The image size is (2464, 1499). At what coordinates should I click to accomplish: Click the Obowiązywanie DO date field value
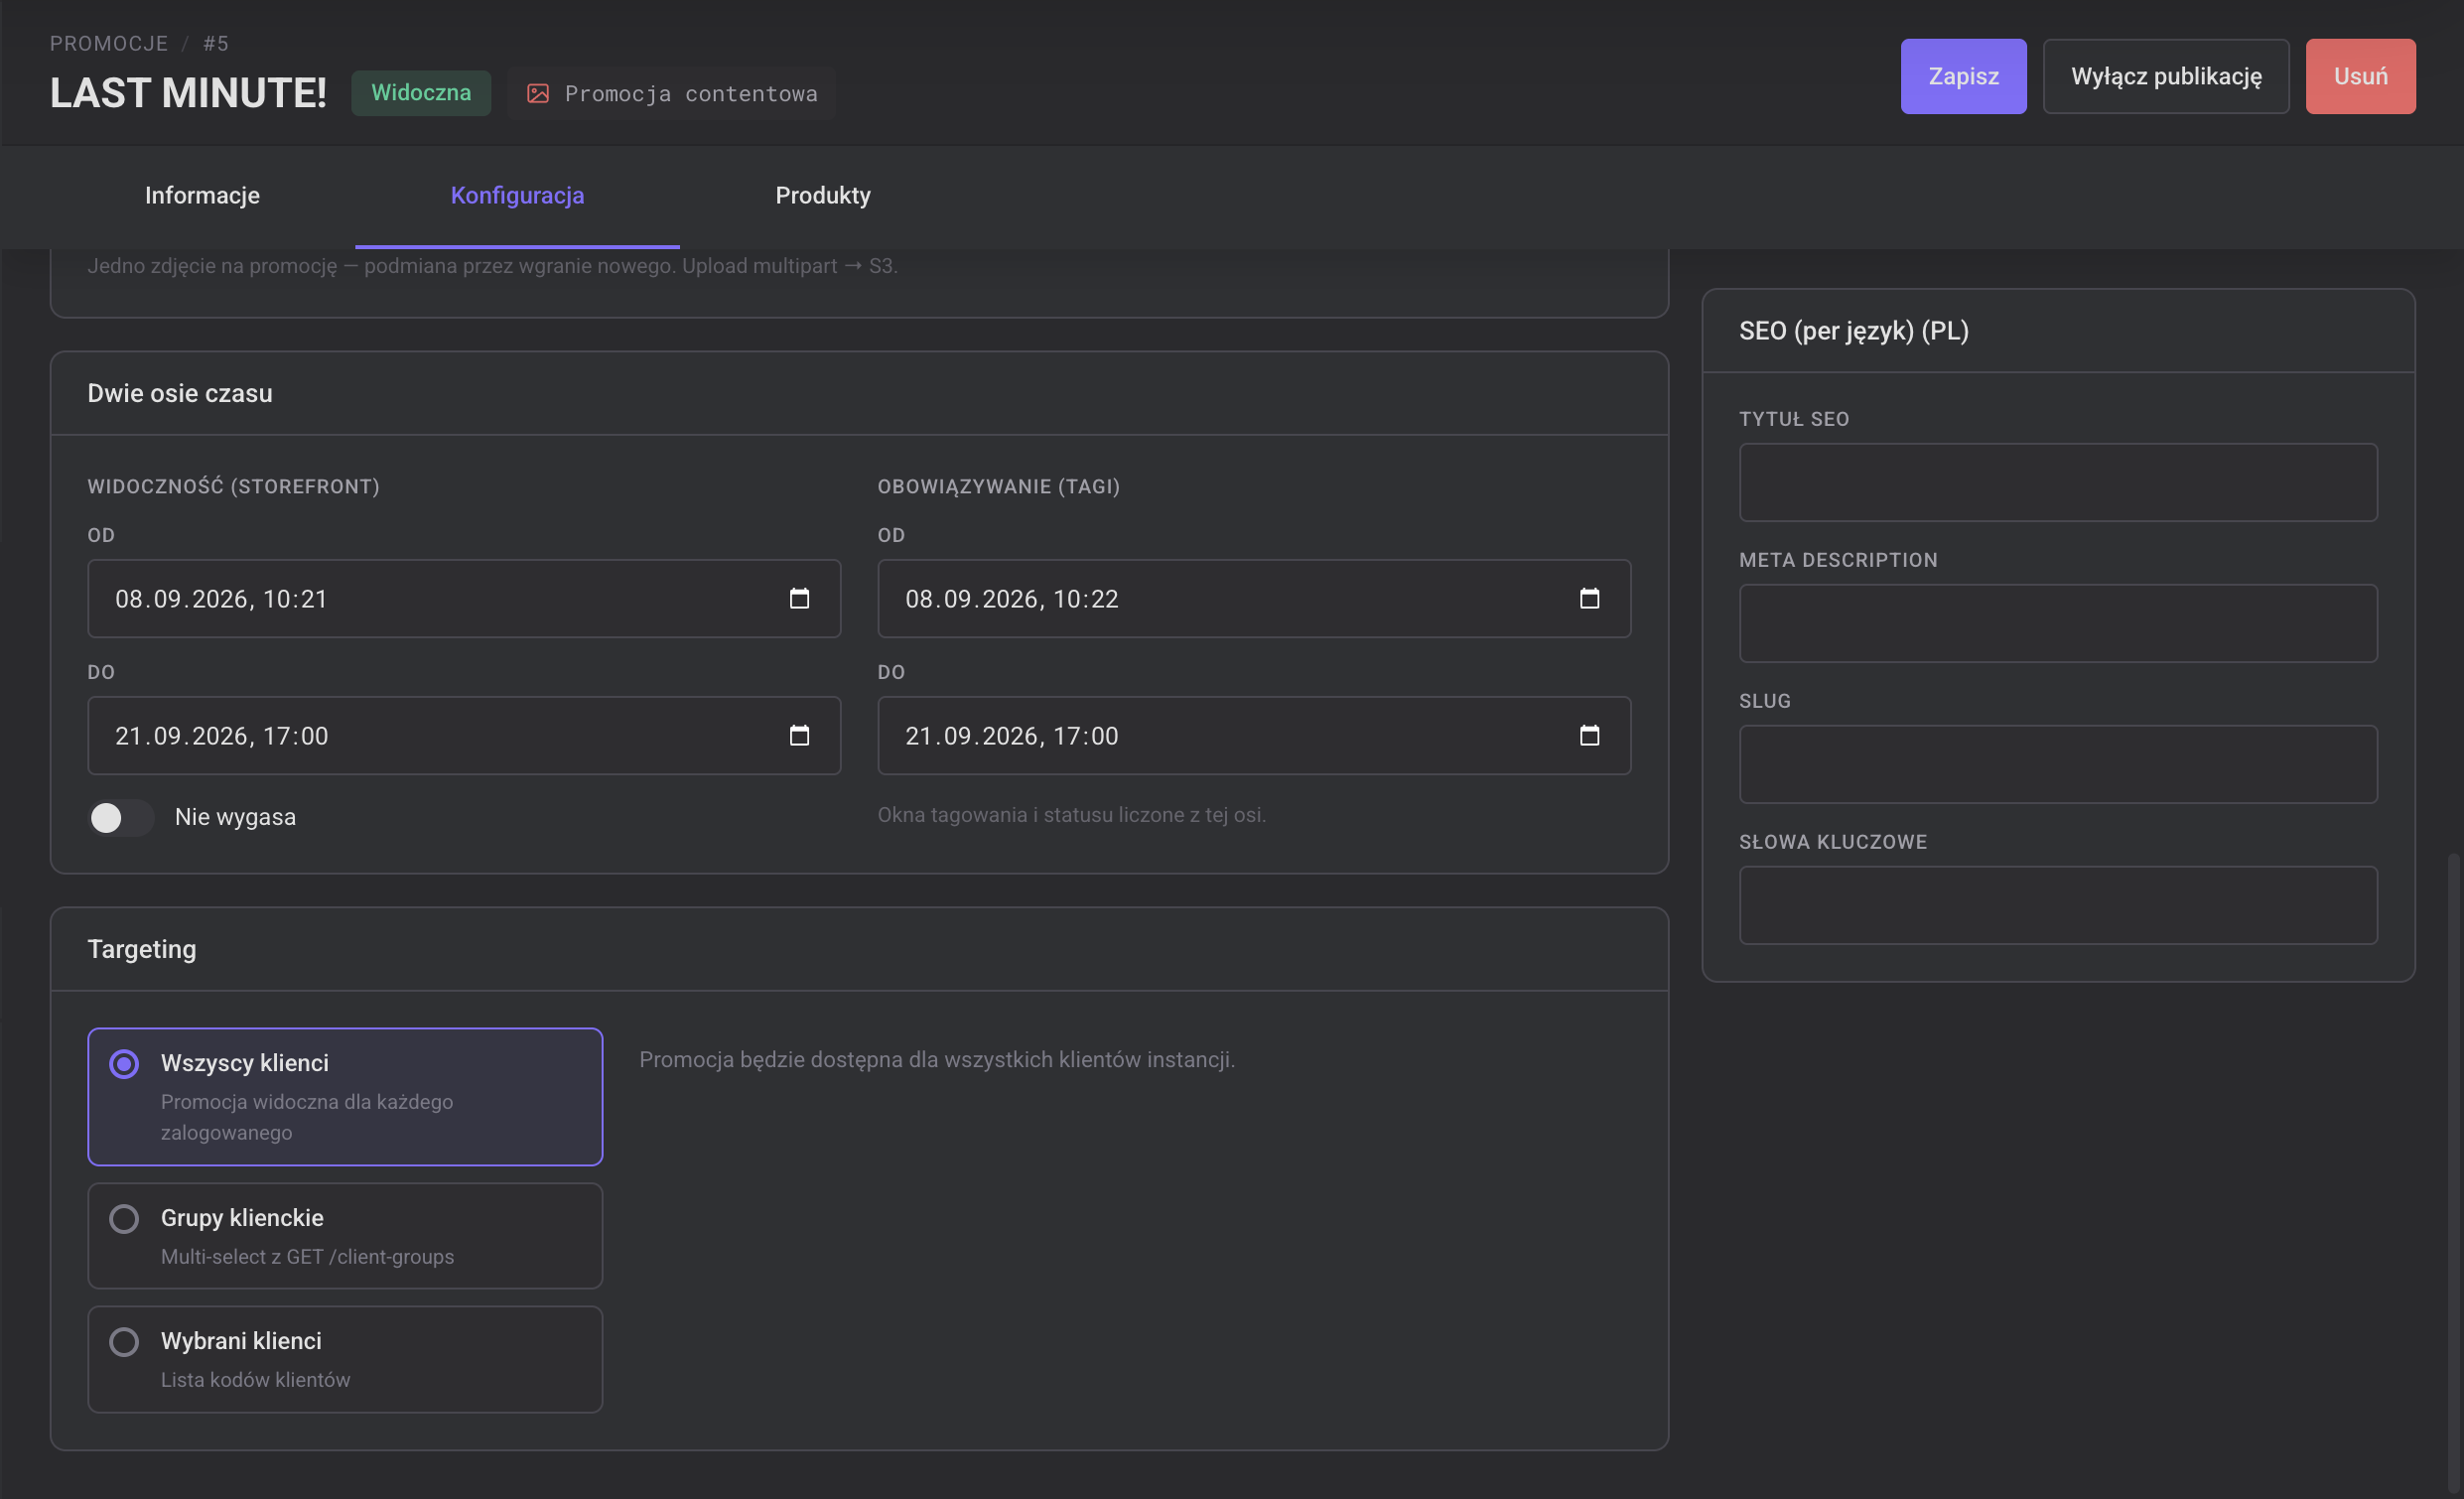tap(1011, 735)
